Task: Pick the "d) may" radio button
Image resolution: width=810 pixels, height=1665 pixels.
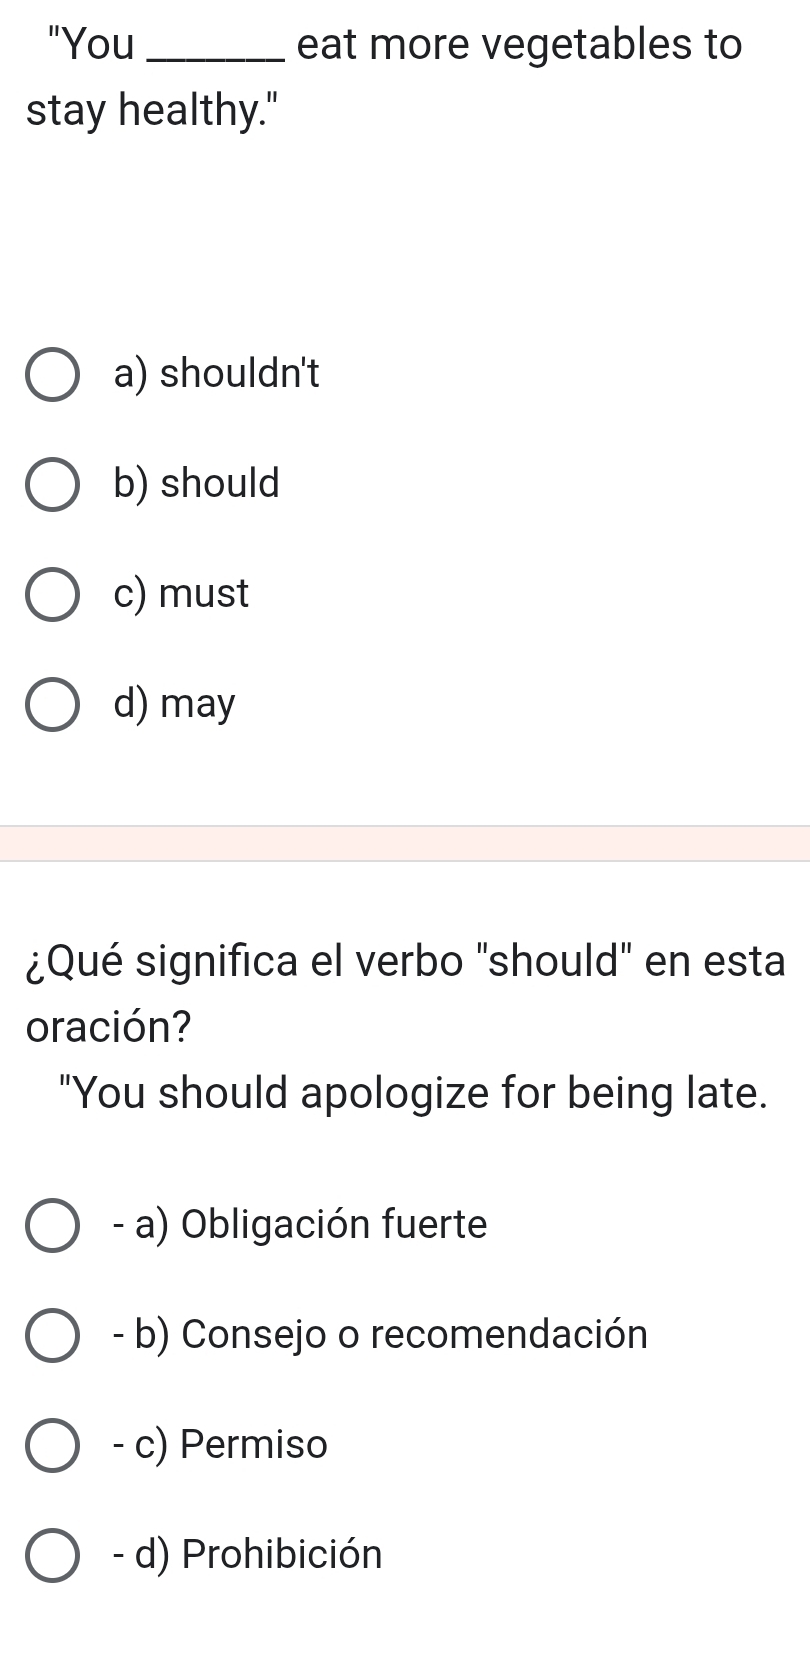Action: point(52,705)
